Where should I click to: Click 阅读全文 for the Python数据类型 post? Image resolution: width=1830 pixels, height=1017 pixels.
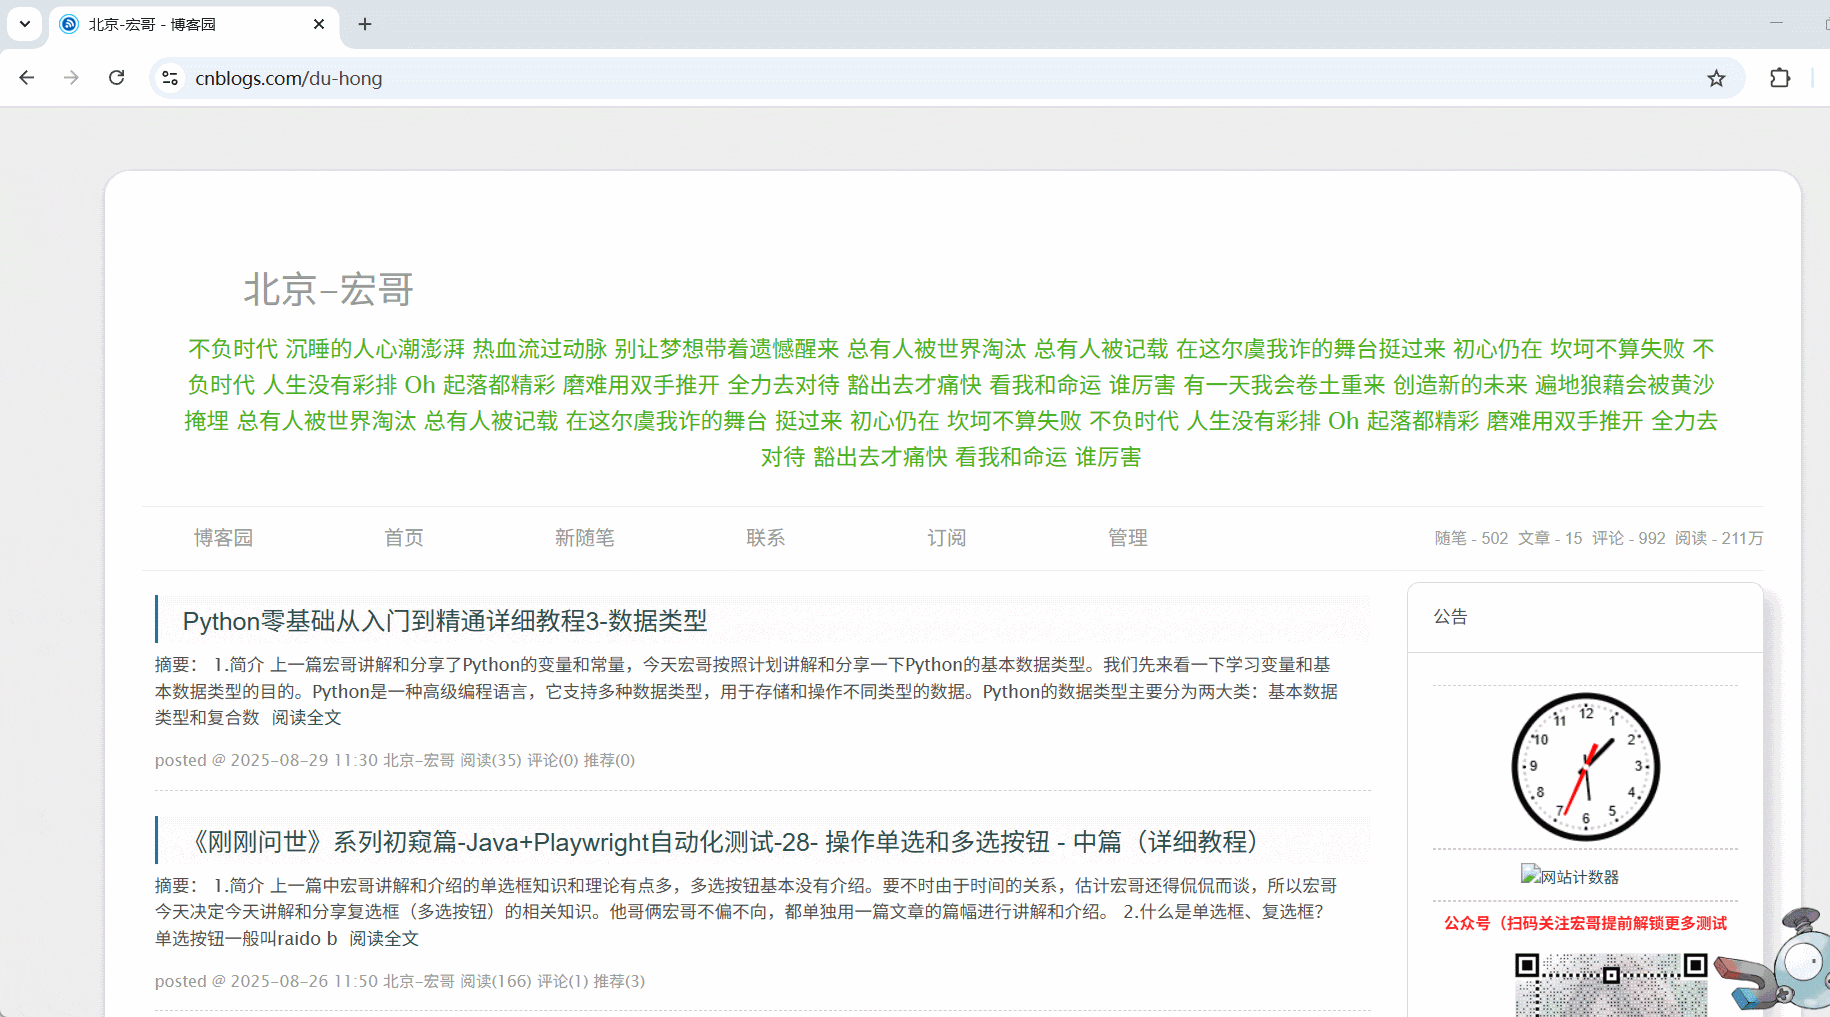pyautogui.click(x=307, y=718)
